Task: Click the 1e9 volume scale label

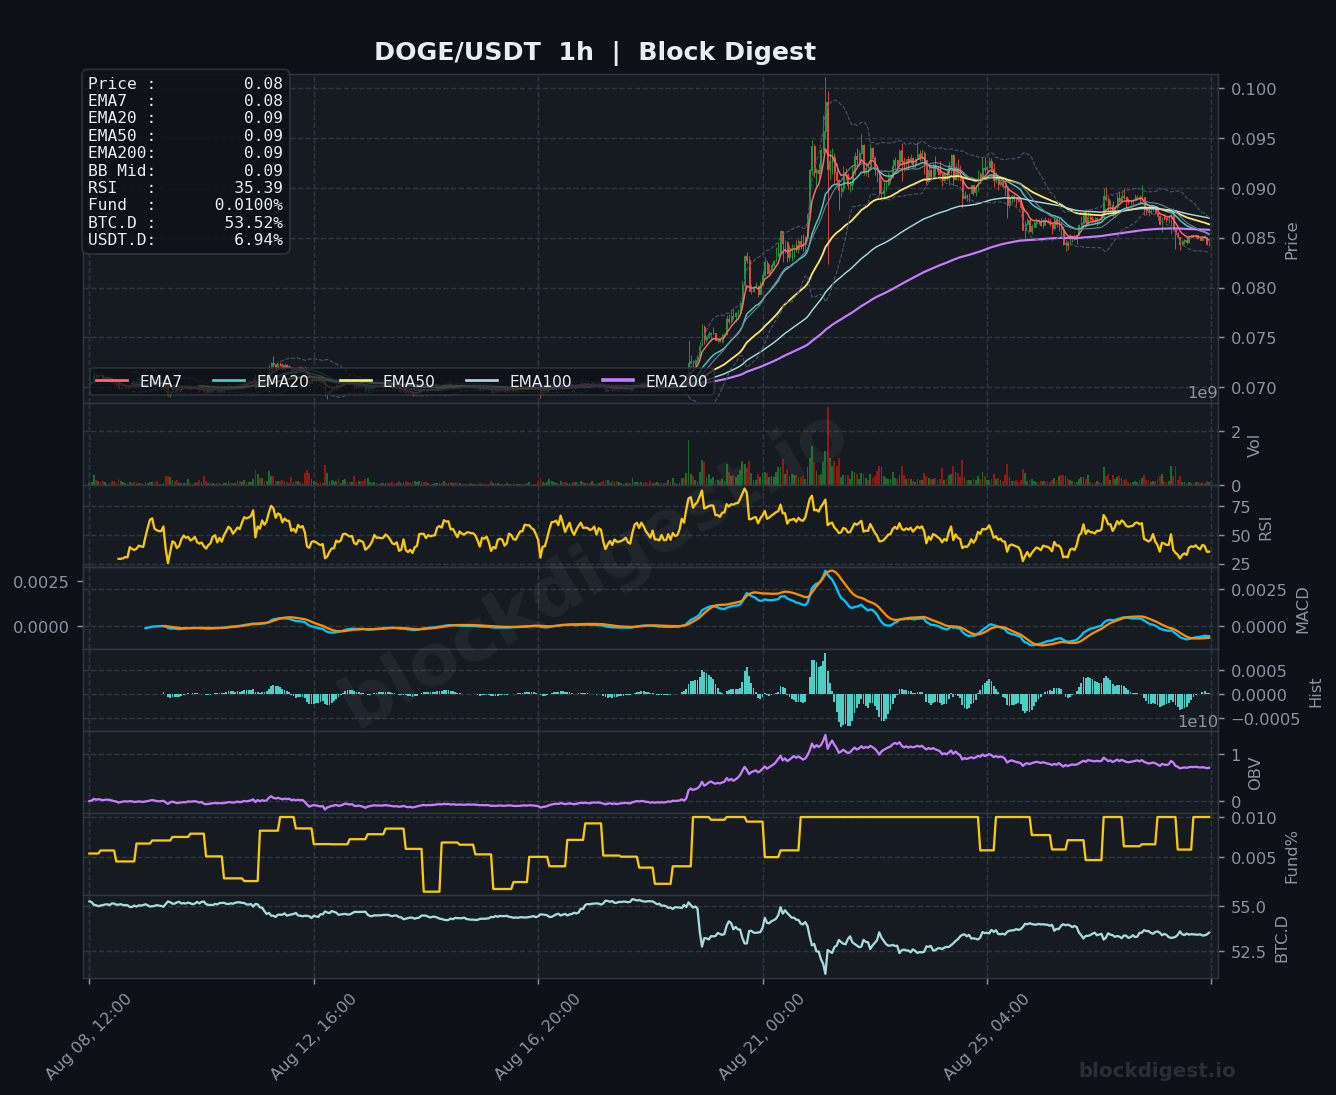Action: click(1202, 393)
